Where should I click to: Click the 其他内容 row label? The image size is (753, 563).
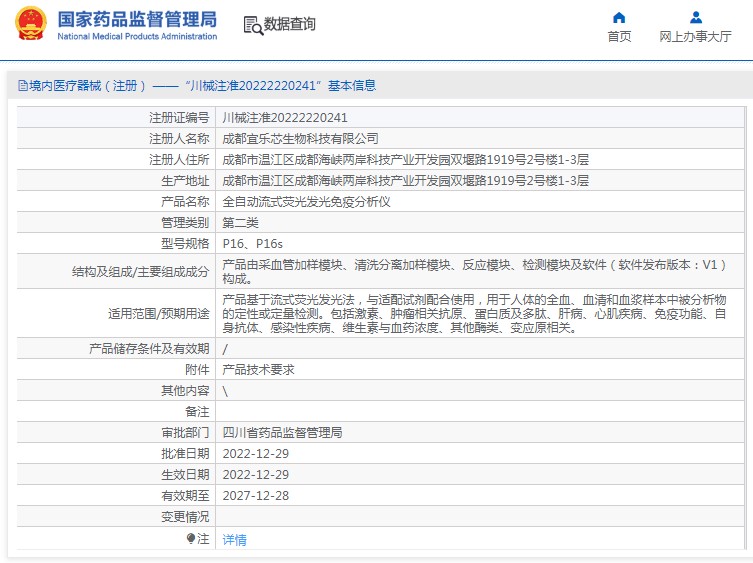click(185, 391)
